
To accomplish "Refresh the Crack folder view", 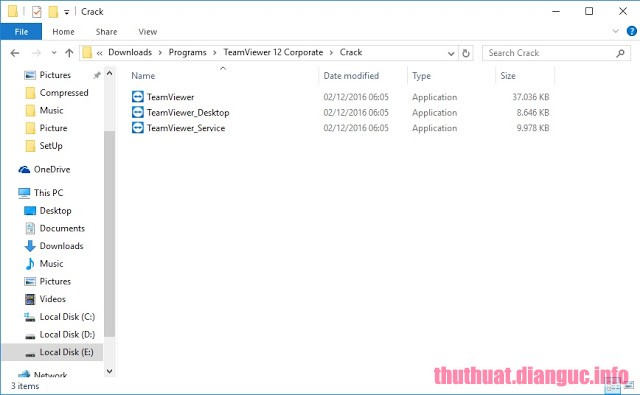I will coord(466,53).
